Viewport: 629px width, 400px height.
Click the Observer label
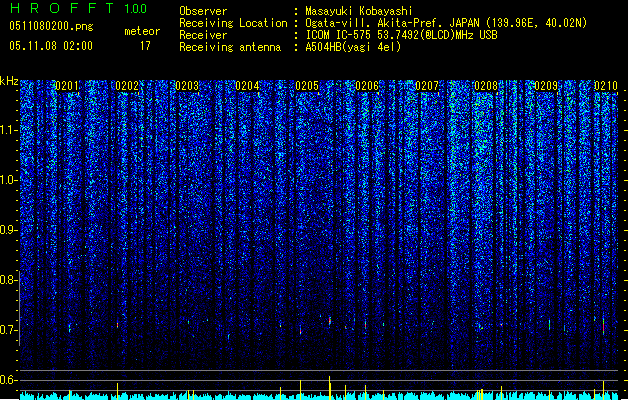pos(203,11)
